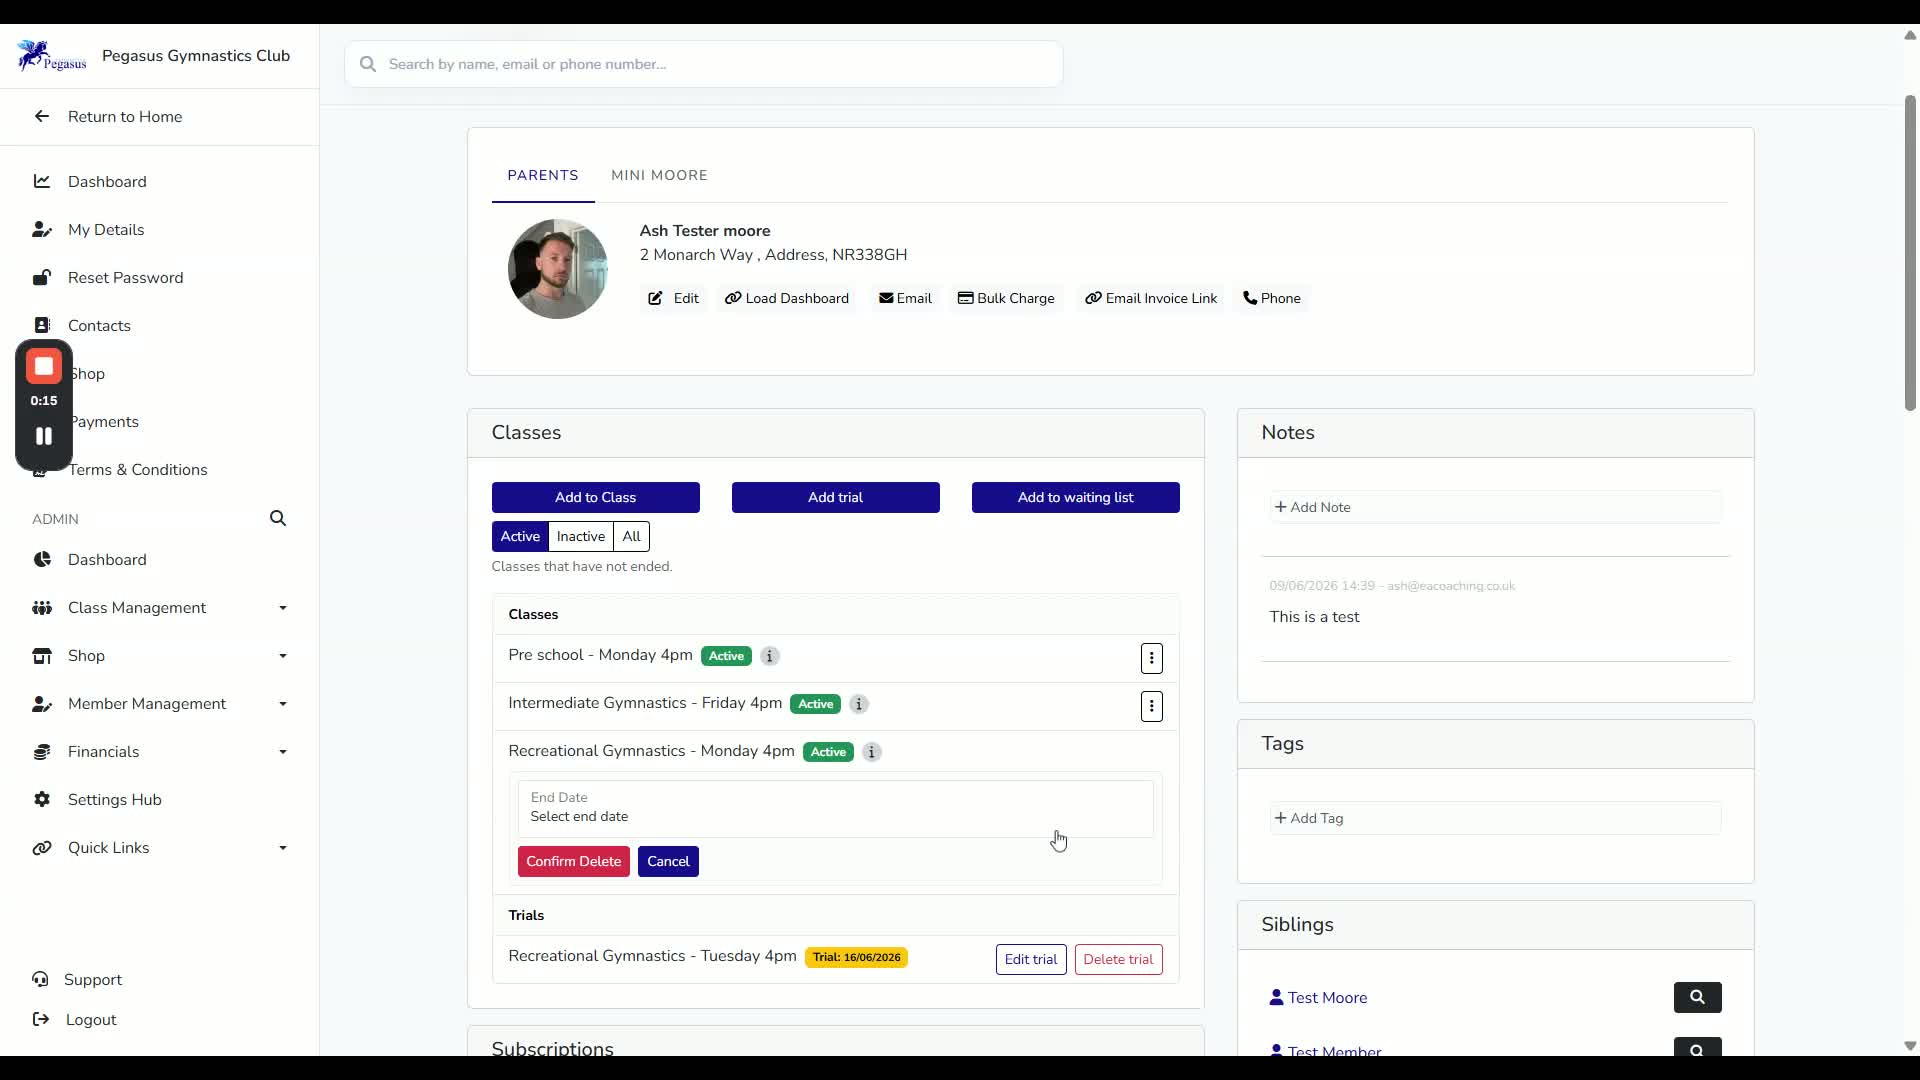Click Confirm Delete button
1920x1080 pixels.
(x=574, y=861)
